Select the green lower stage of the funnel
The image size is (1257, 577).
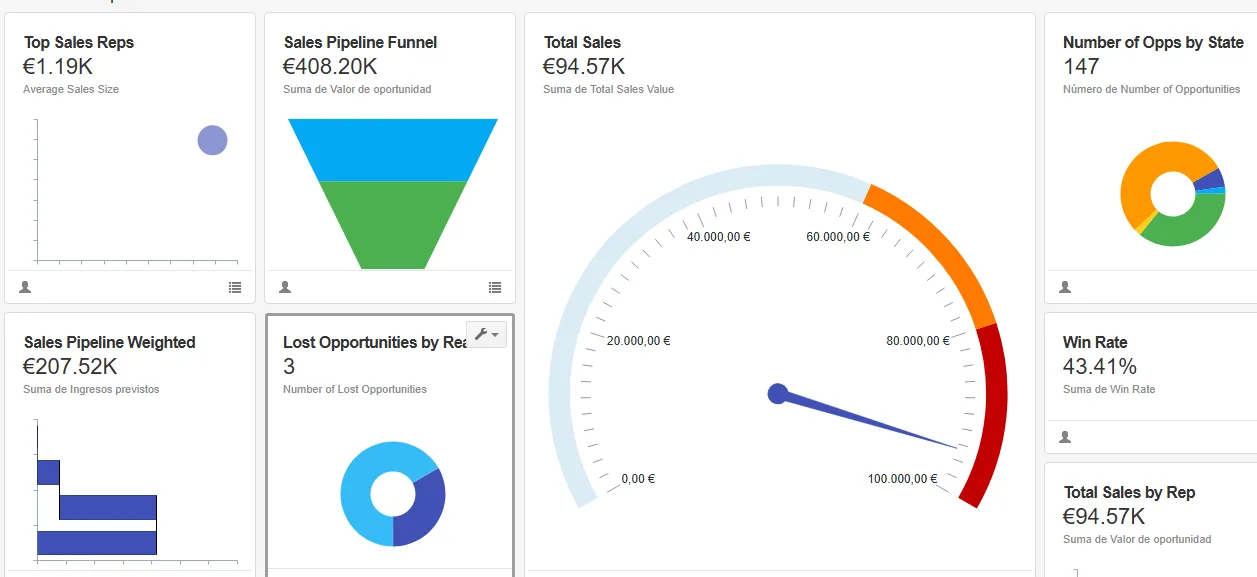[x=392, y=225]
